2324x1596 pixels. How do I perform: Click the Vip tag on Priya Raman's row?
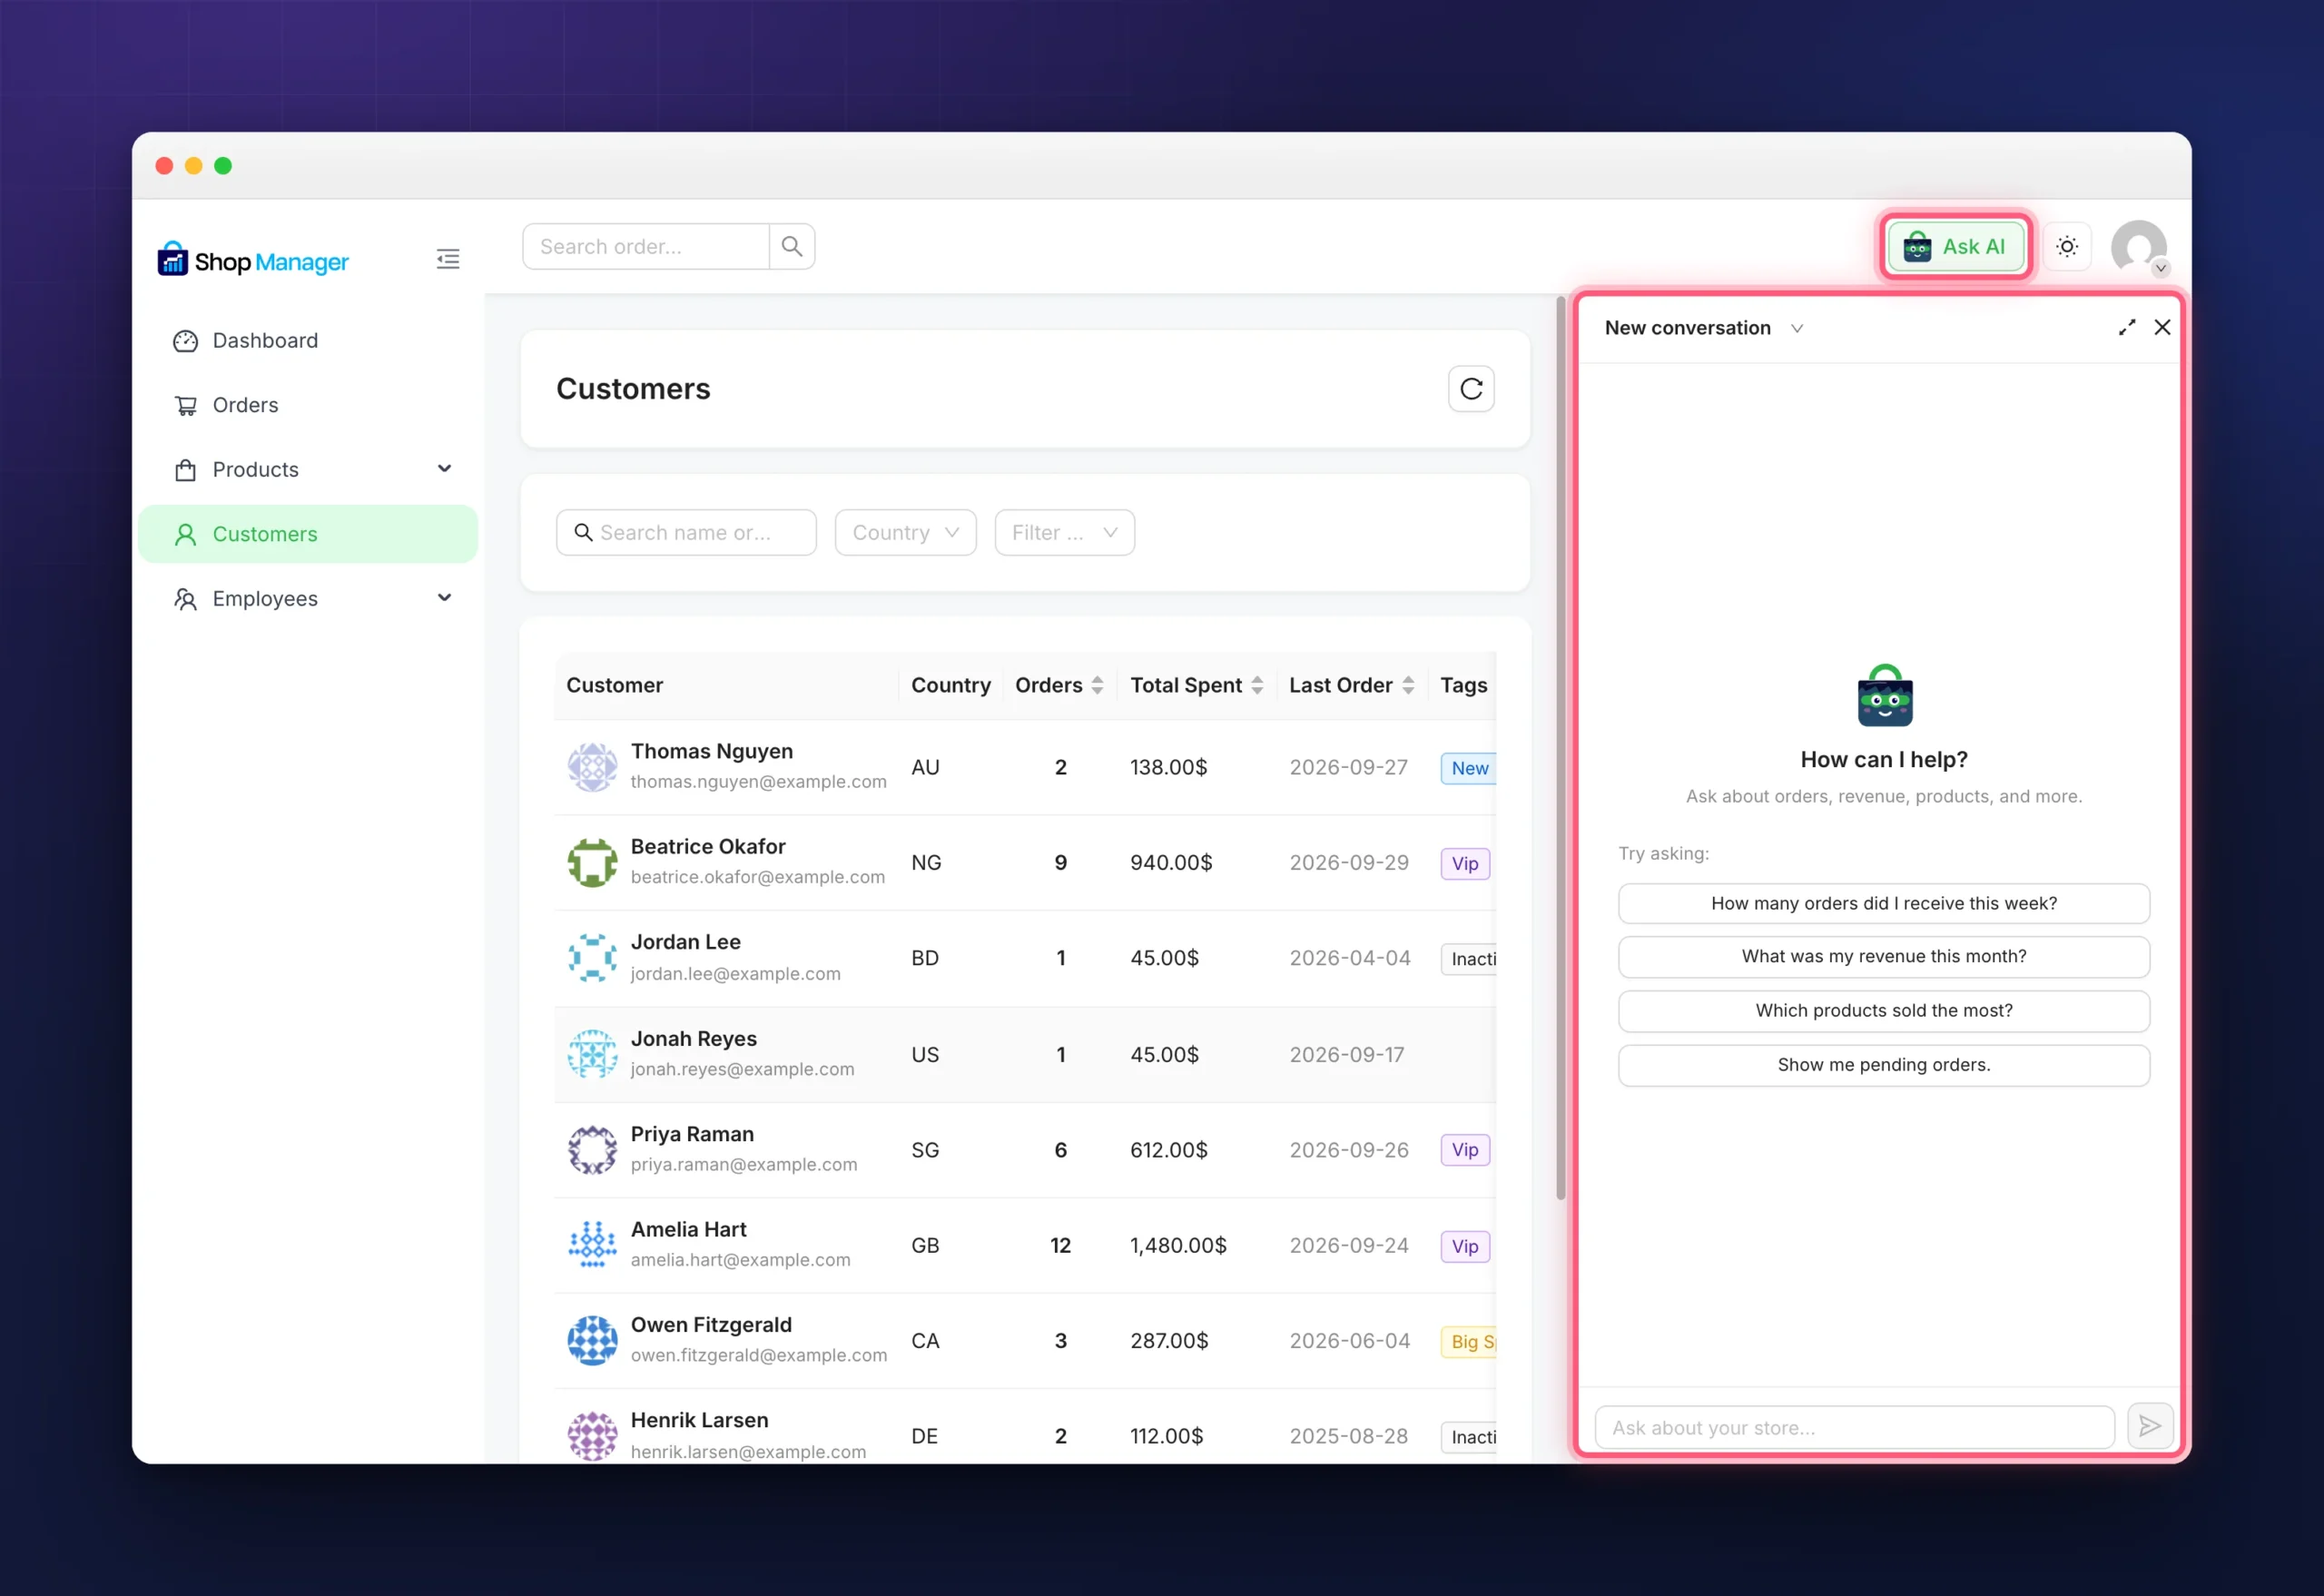1465,1150
